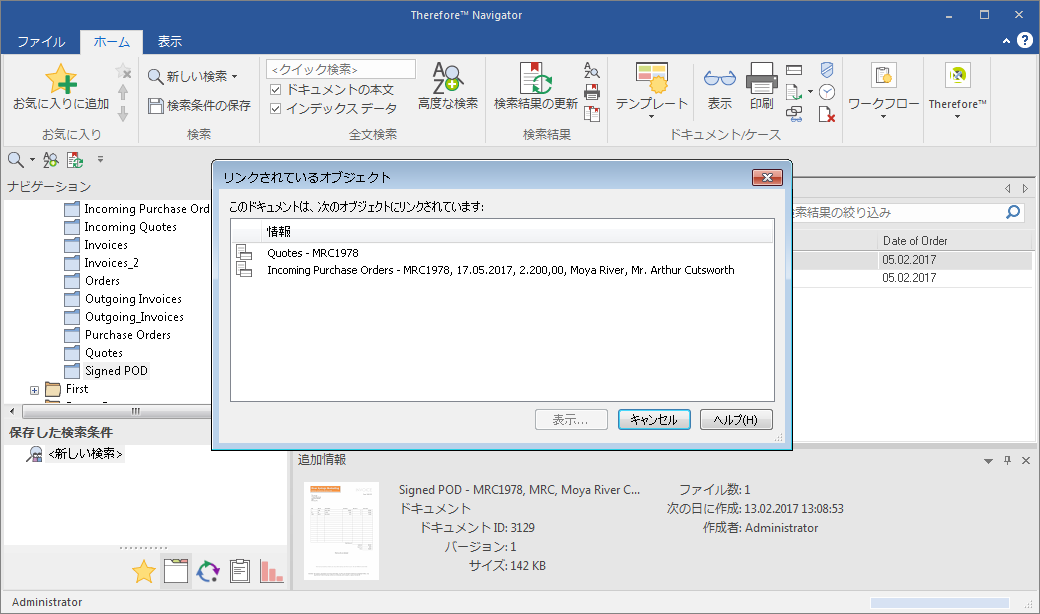Open dropdown arrow next to document export icon

[x=811, y=92]
